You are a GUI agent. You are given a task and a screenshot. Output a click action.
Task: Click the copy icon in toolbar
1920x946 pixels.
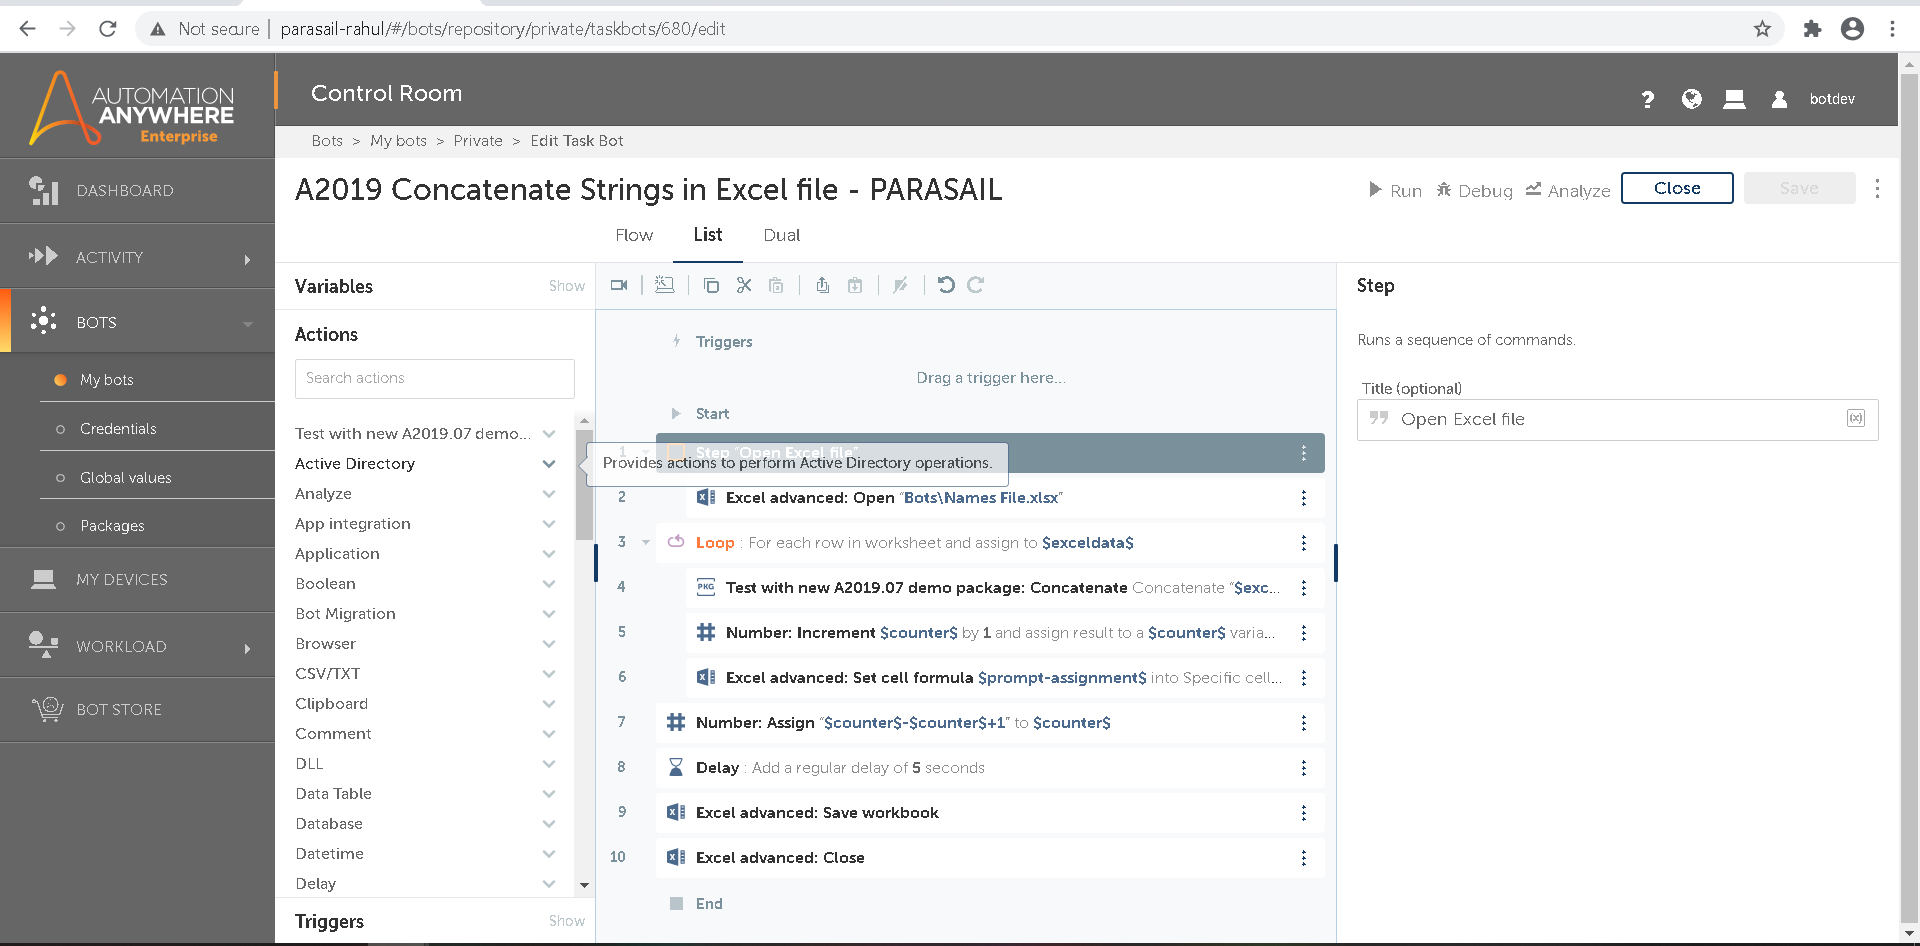click(711, 286)
